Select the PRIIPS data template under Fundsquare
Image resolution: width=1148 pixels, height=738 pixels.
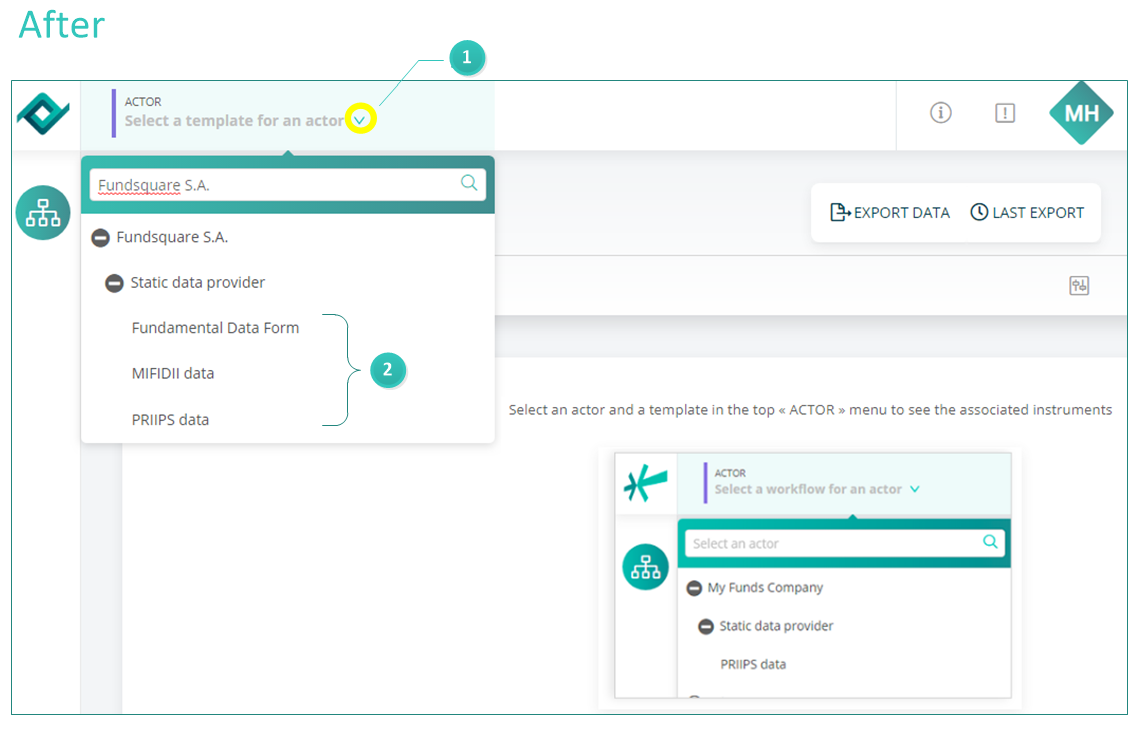pyautogui.click(x=170, y=420)
